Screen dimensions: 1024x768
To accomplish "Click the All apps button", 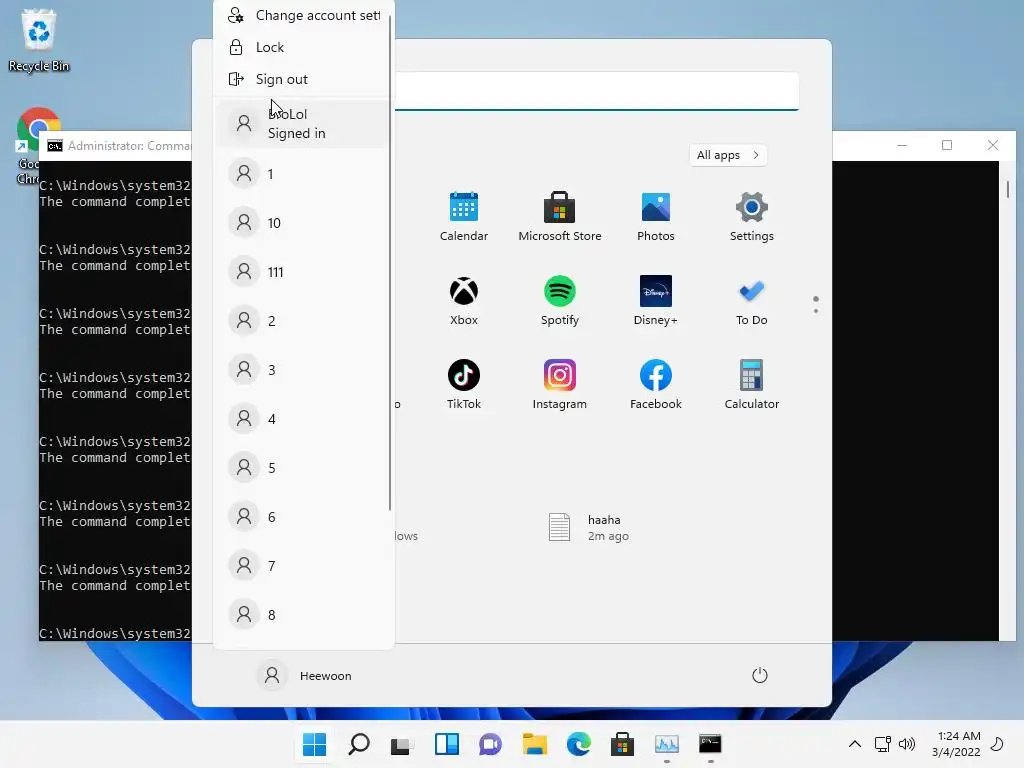I will click(x=728, y=155).
